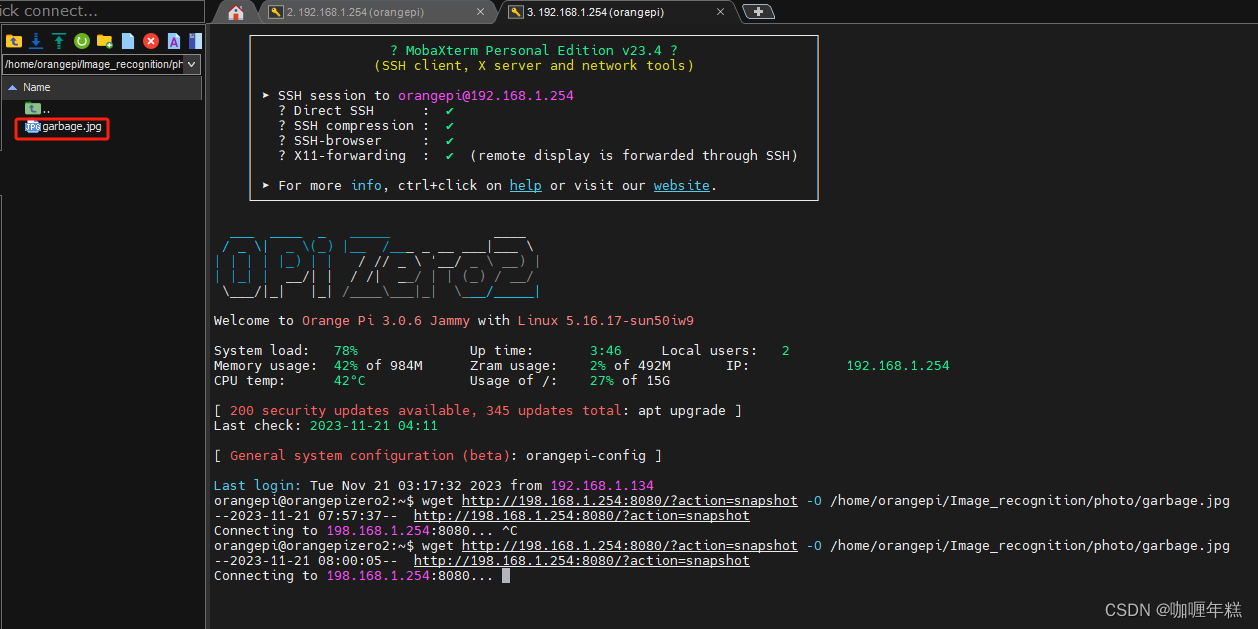
Task: Click the terminal cursor after 'Connecting to'
Action: tap(506, 576)
